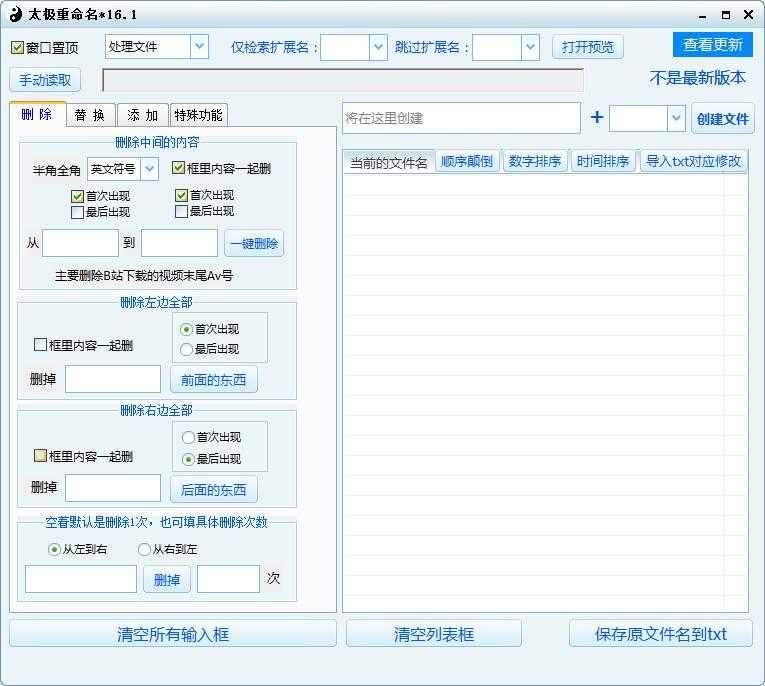Viewport: 765px width, 686px height.
Task: Expand the 跳过扩展名 dropdown
Action: [530, 47]
